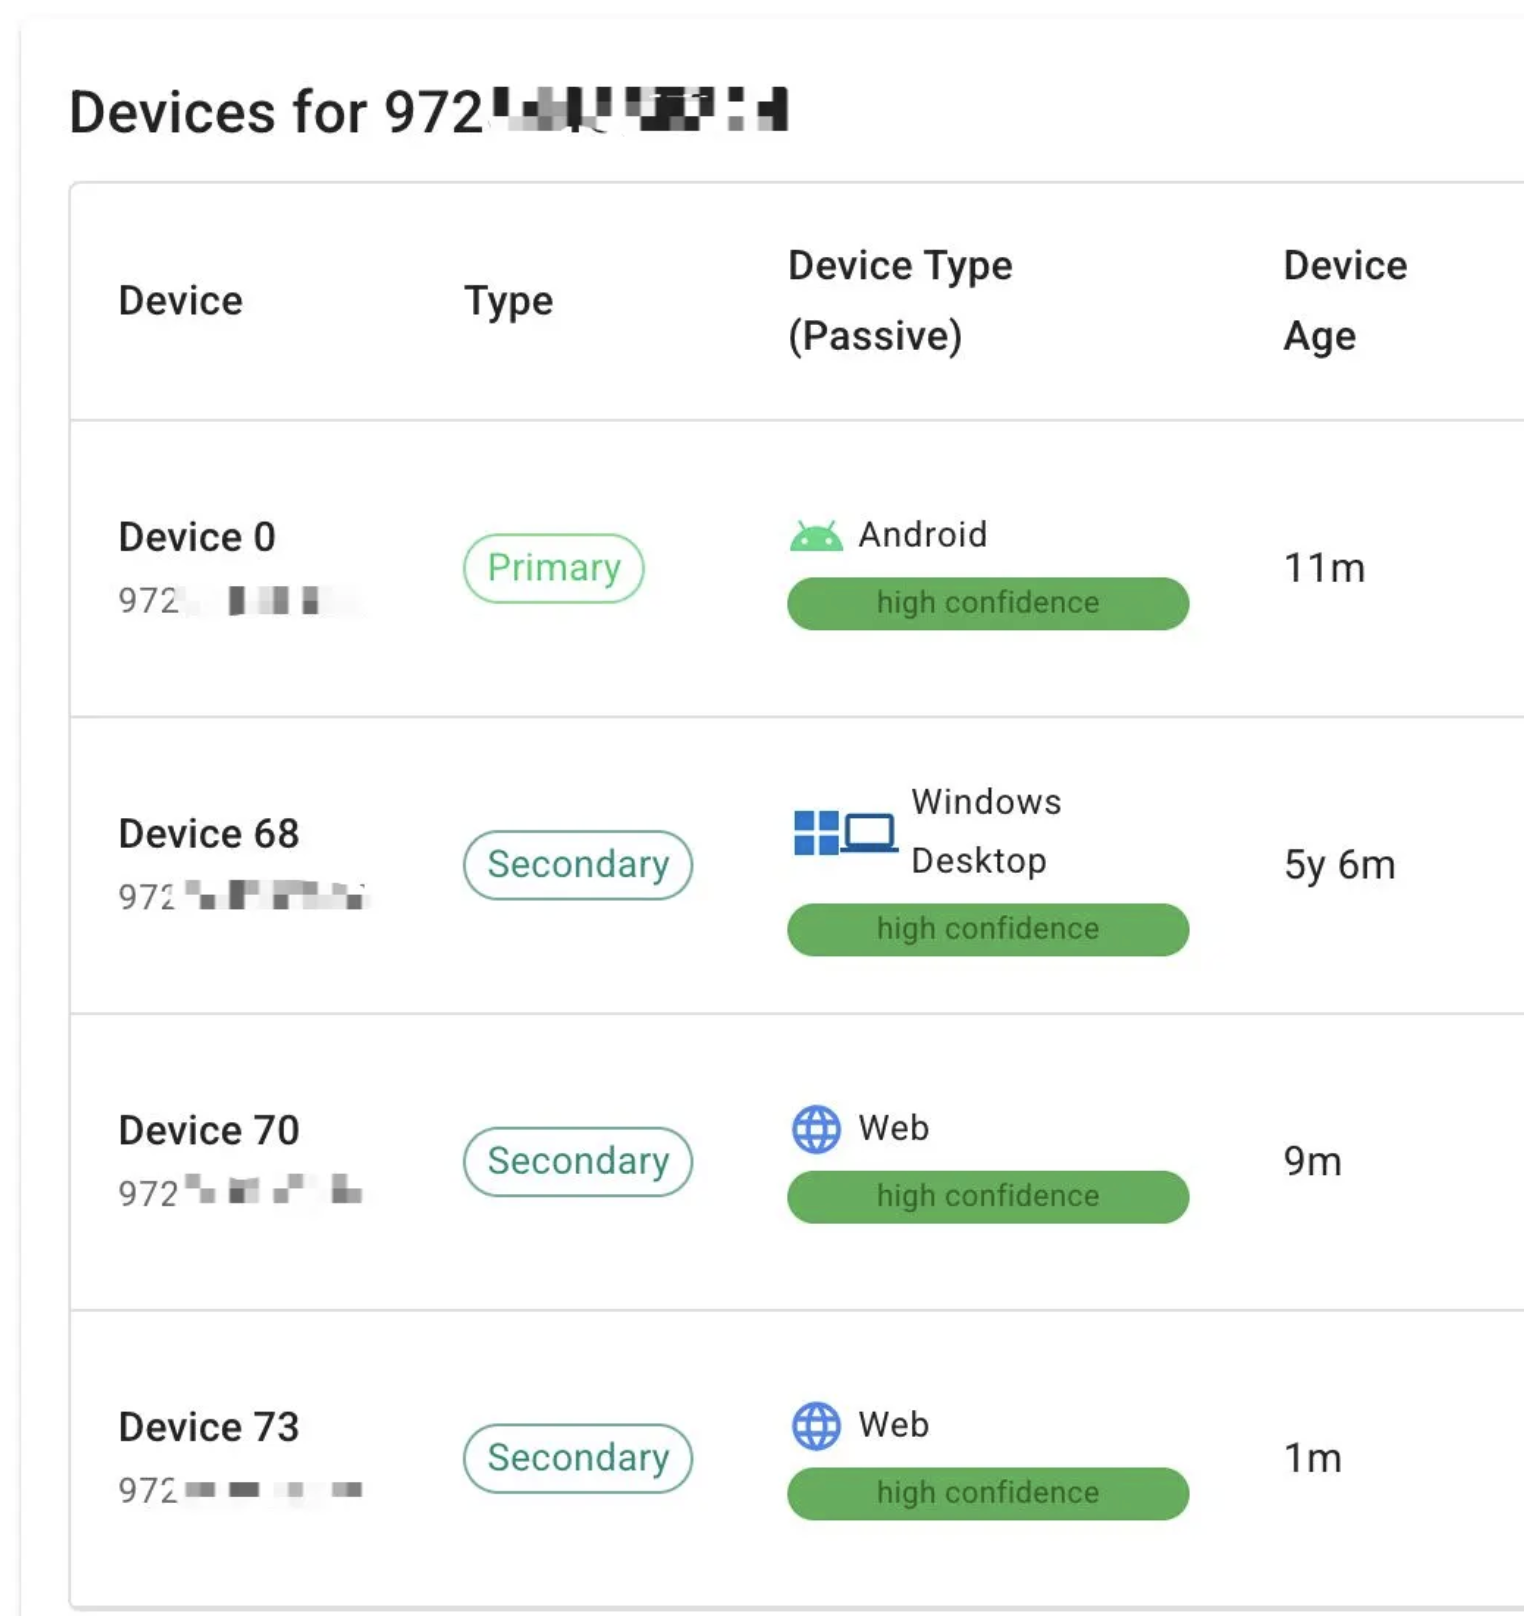Sort by the Type column header
This screenshot has height=1616, width=1524.
[508, 301]
